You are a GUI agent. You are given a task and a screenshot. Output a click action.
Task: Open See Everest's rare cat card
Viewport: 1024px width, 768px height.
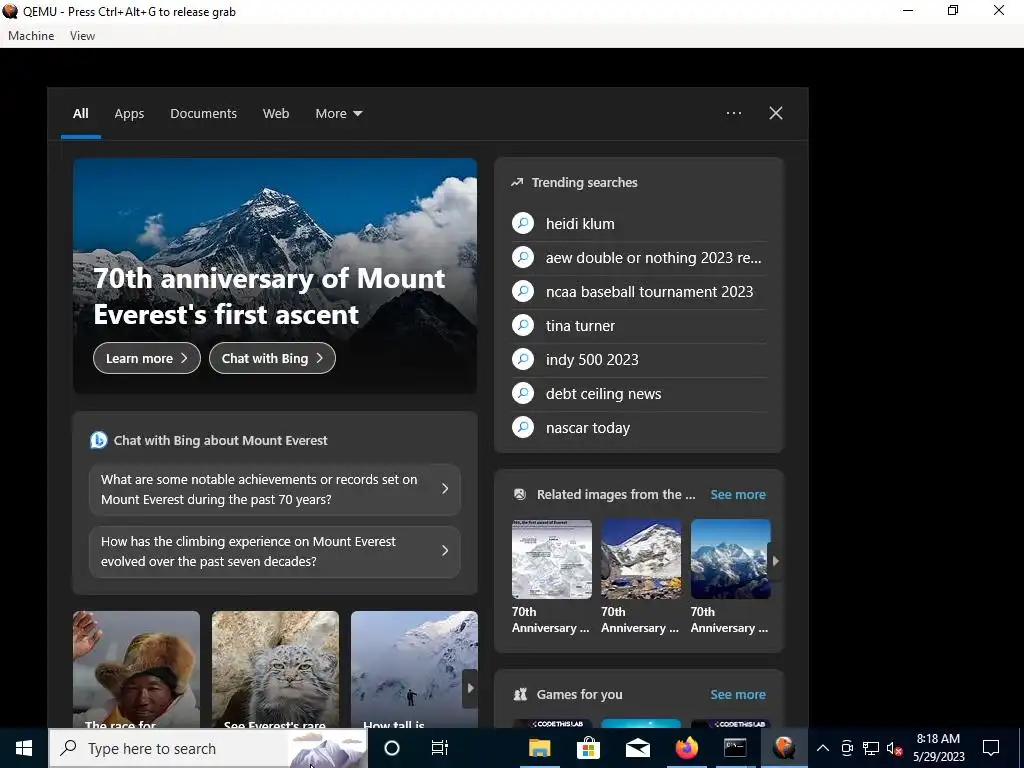pyautogui.click(x=276, y=669)
